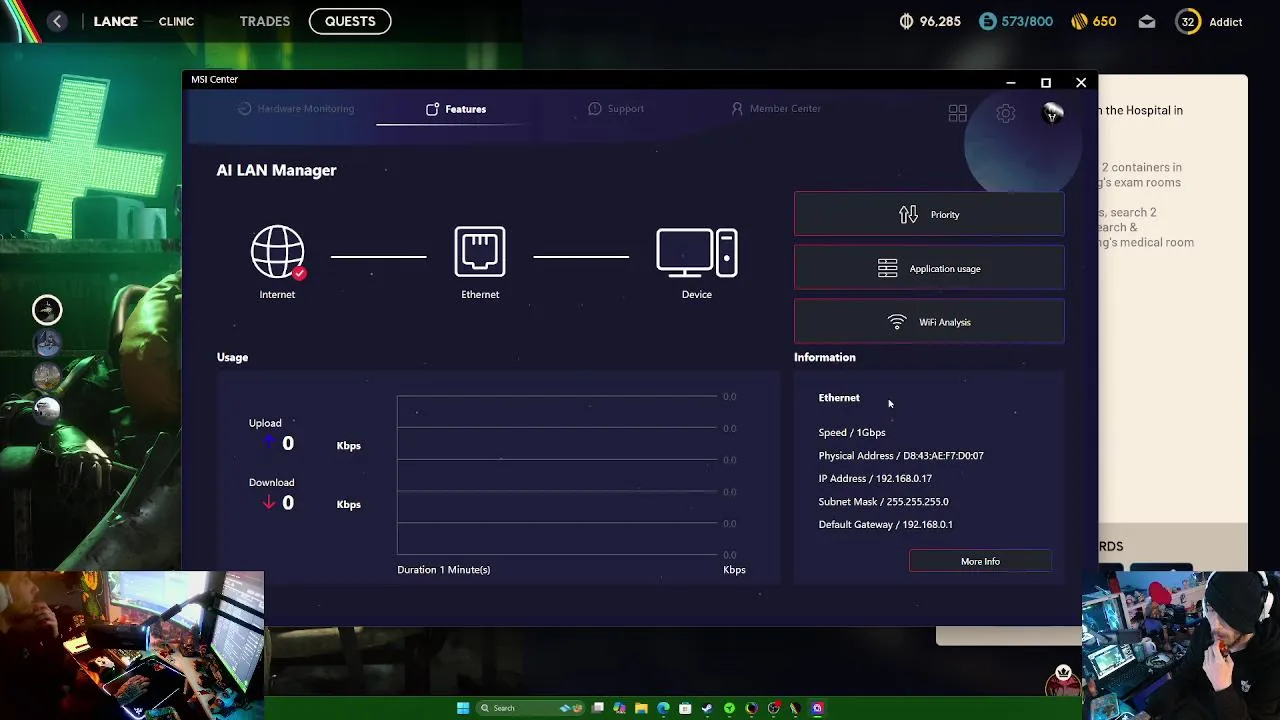Switch to the Hardware Monitoring tab
Viewport: 1280px width, 720px height.
(x=296, y=108)
